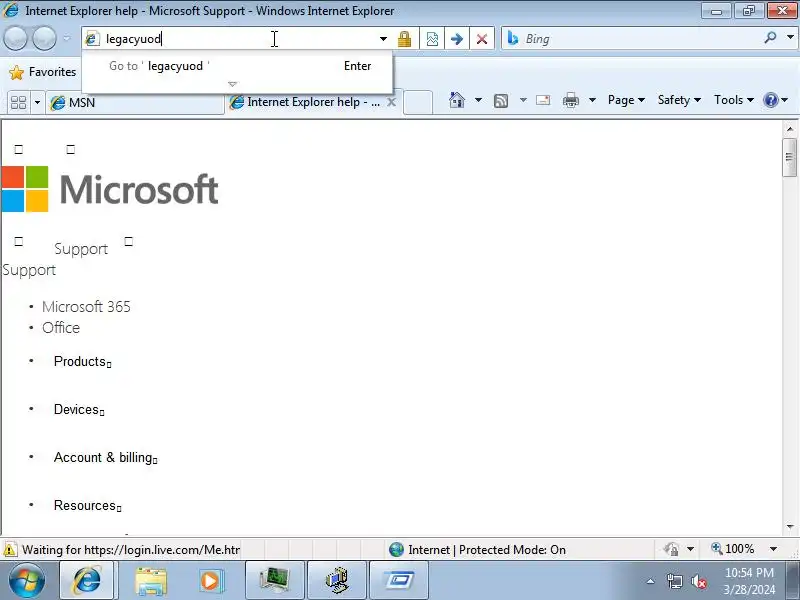
Task: Open the Microsoft 365 link
Action: pos(86,307)
